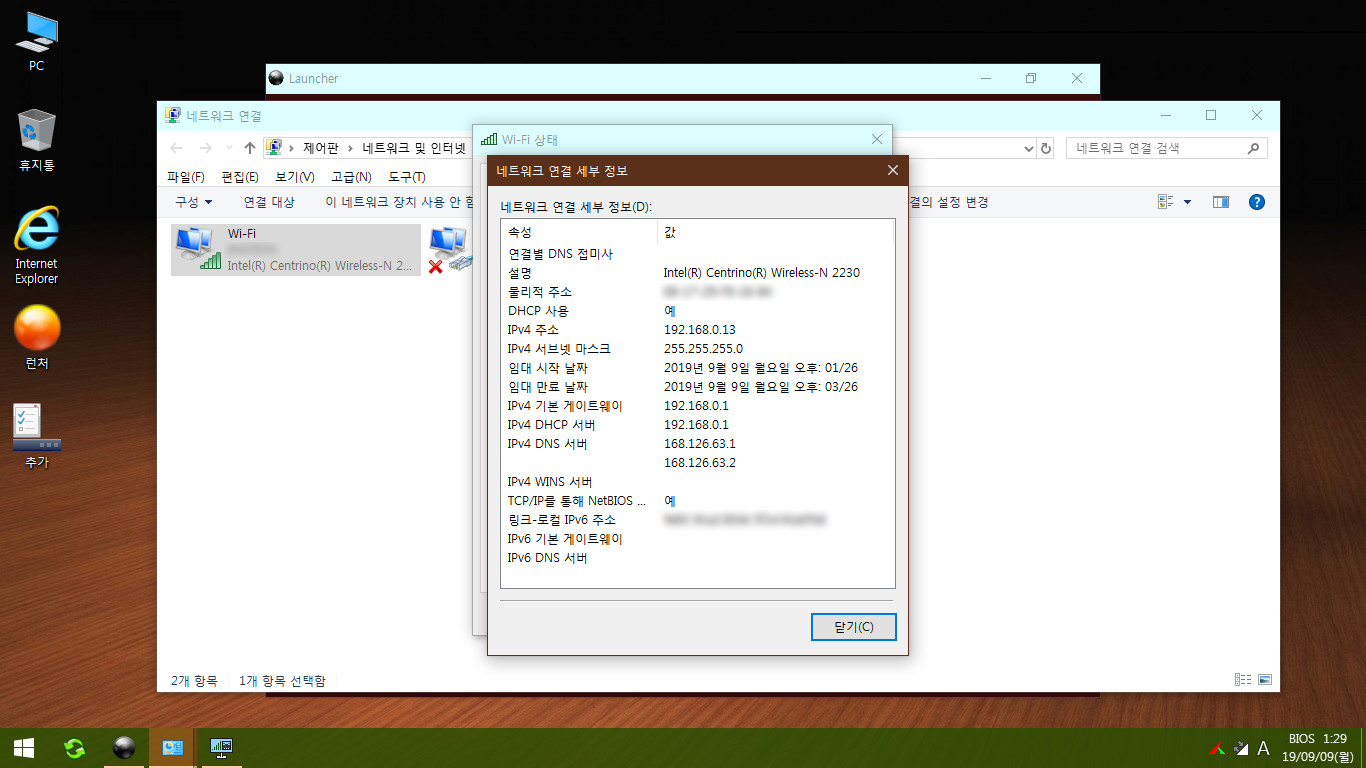The width and height of the screenshot is (1366, 768).
Task: Open the Windows Start button
Action: coord(24,747)
